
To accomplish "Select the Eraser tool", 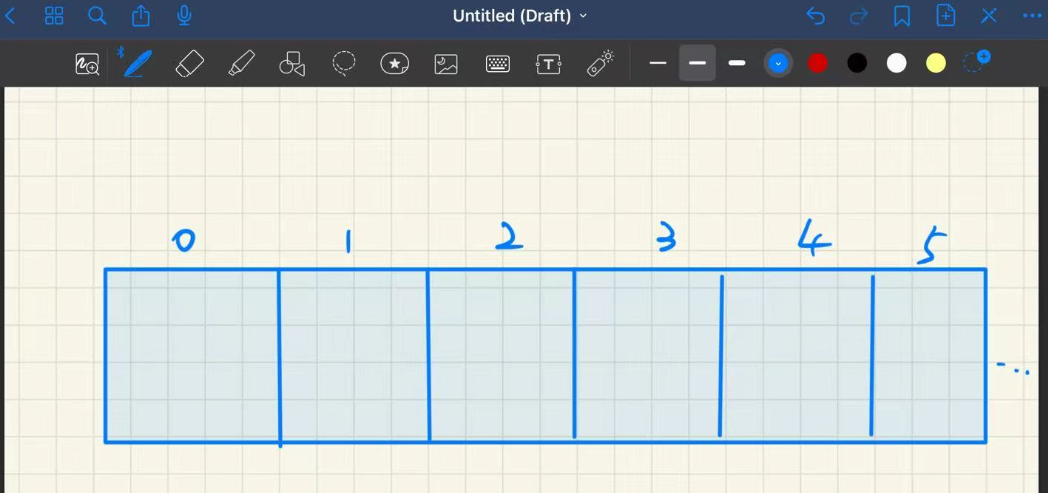I will 189,64.
